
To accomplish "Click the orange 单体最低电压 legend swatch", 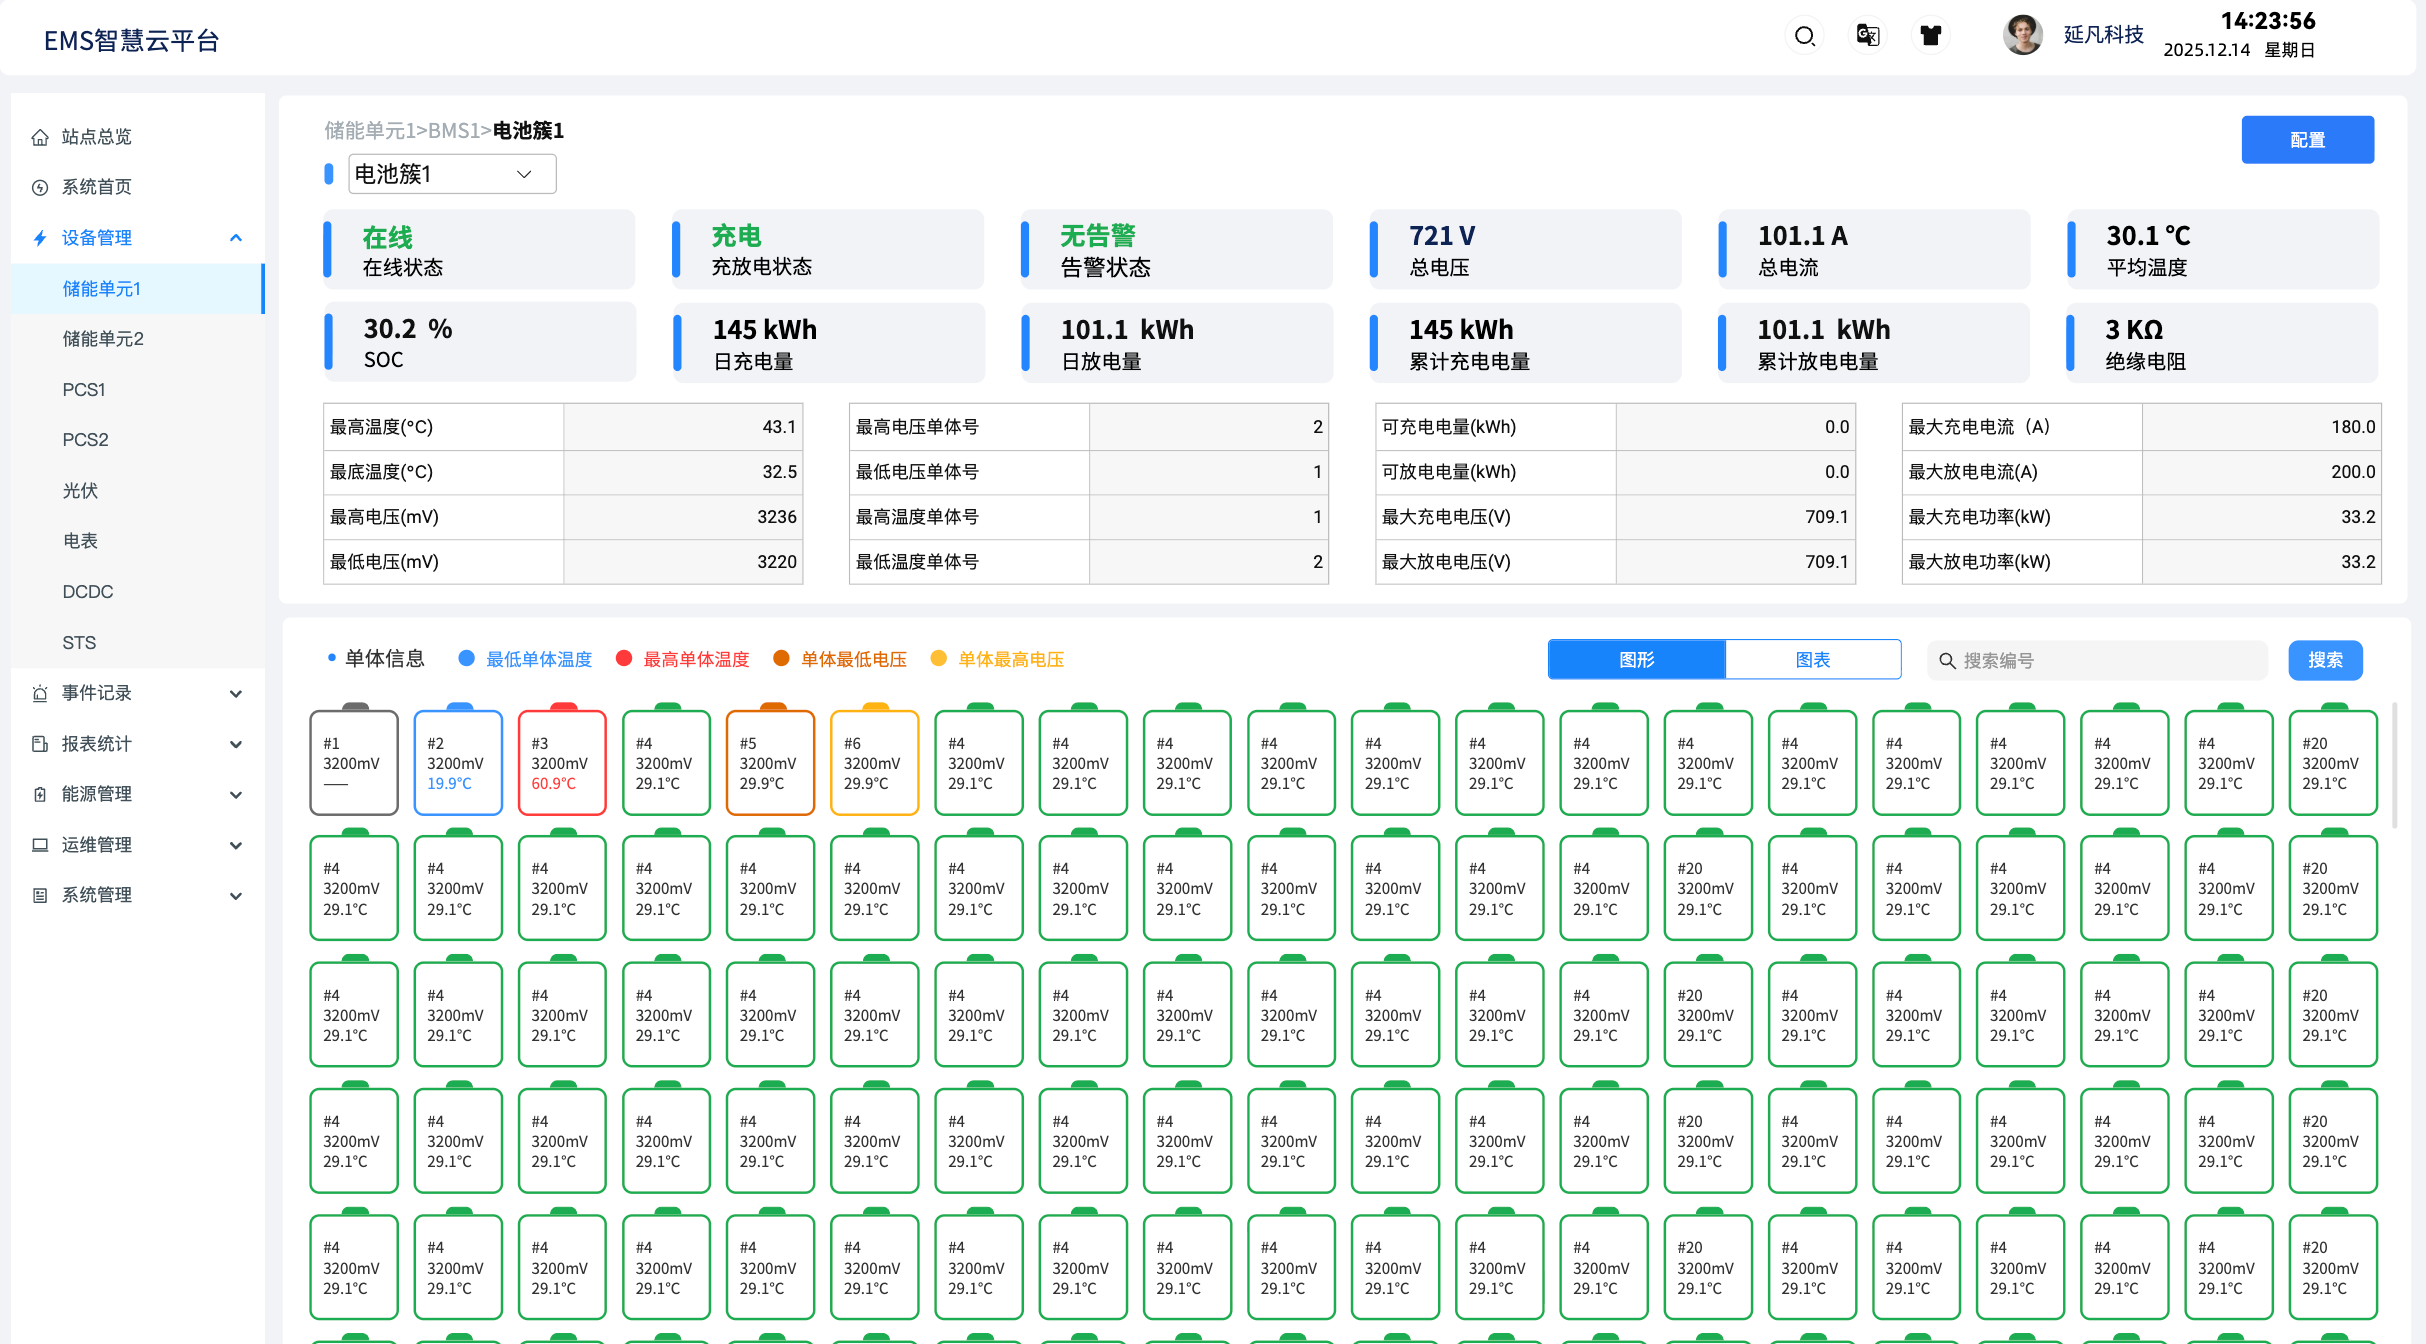I will click(781, 658).
